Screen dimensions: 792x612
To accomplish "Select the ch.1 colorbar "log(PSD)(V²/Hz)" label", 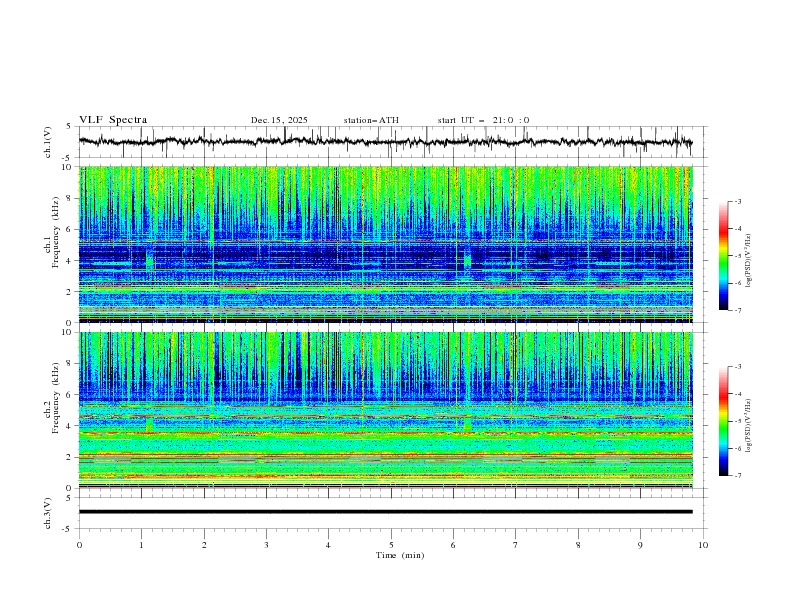I will (x=748, y=261).
